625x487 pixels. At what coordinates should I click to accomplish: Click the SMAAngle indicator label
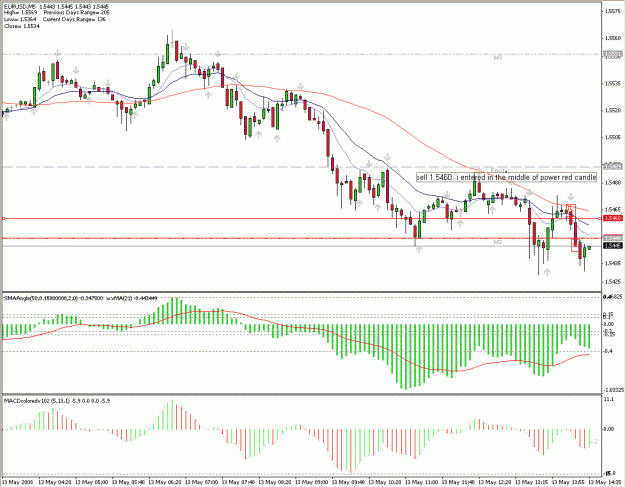(80, 298)
